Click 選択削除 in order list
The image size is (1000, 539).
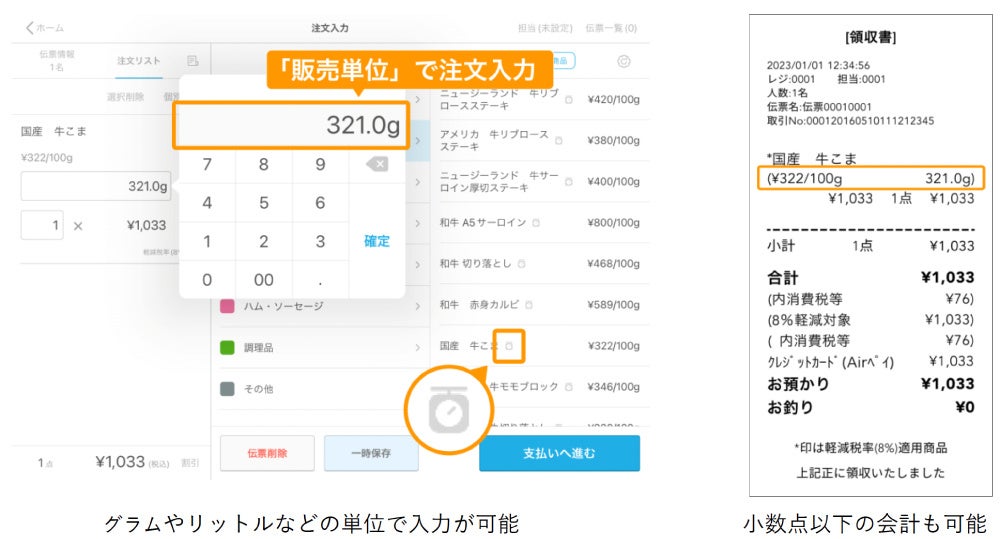tap(125, 97)
